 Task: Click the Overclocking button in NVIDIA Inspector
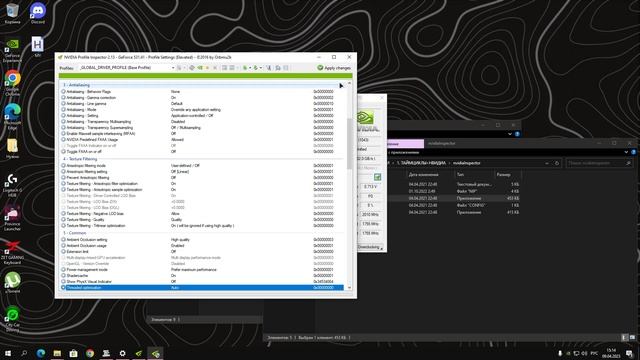click(x=370, y=247)
